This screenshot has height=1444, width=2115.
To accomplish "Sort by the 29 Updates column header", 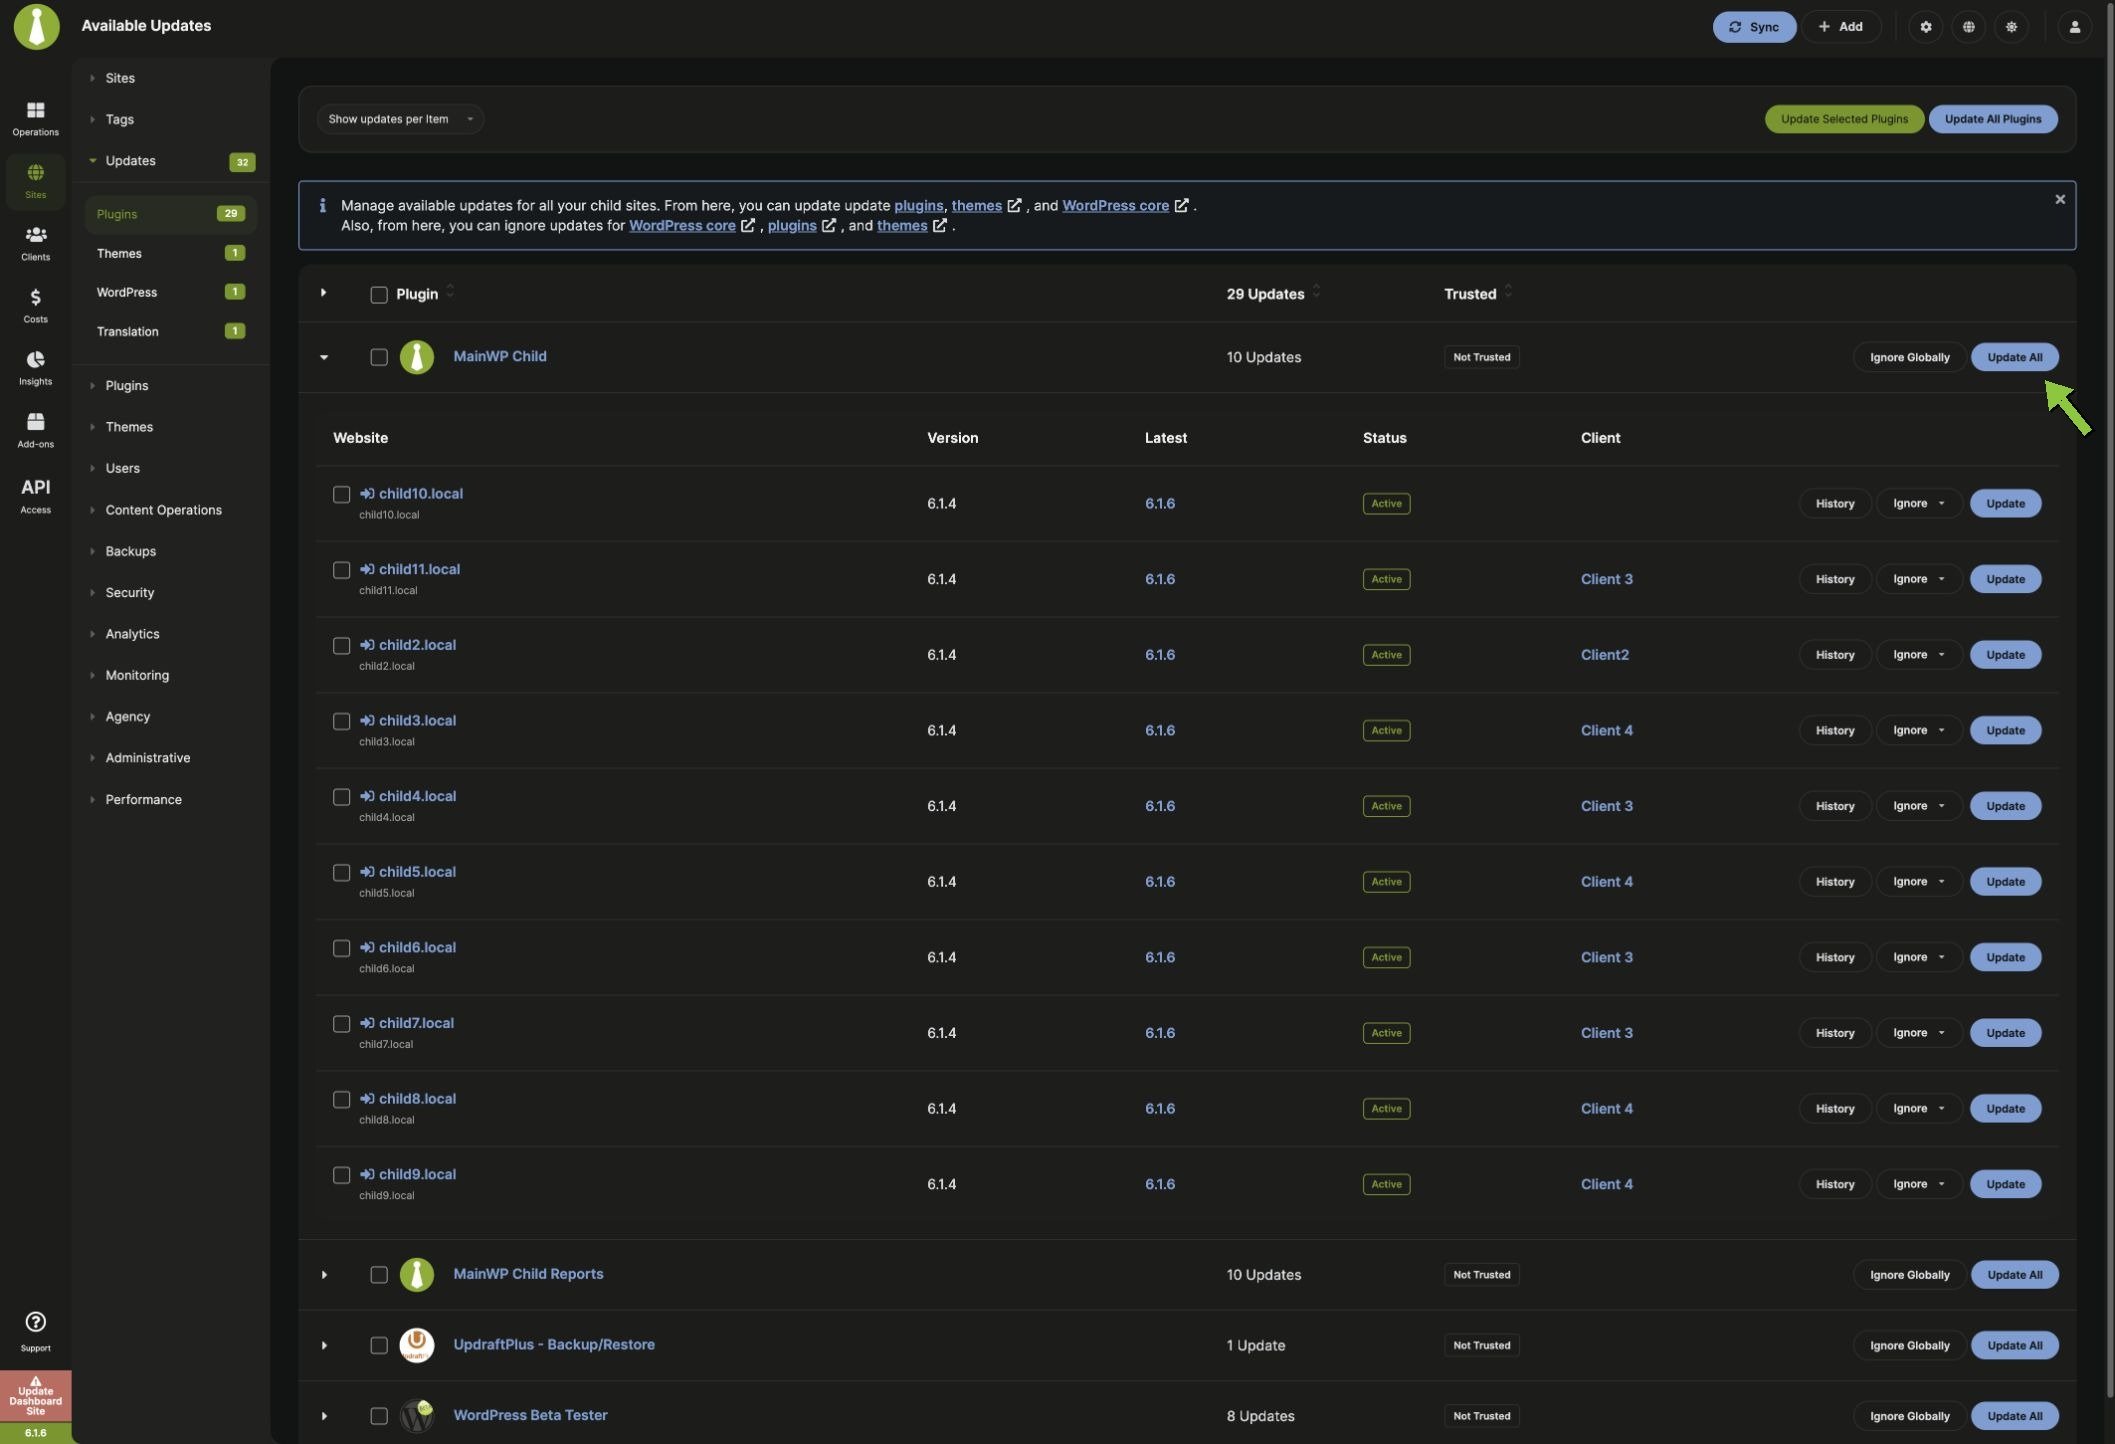I will click(1274, 293).
